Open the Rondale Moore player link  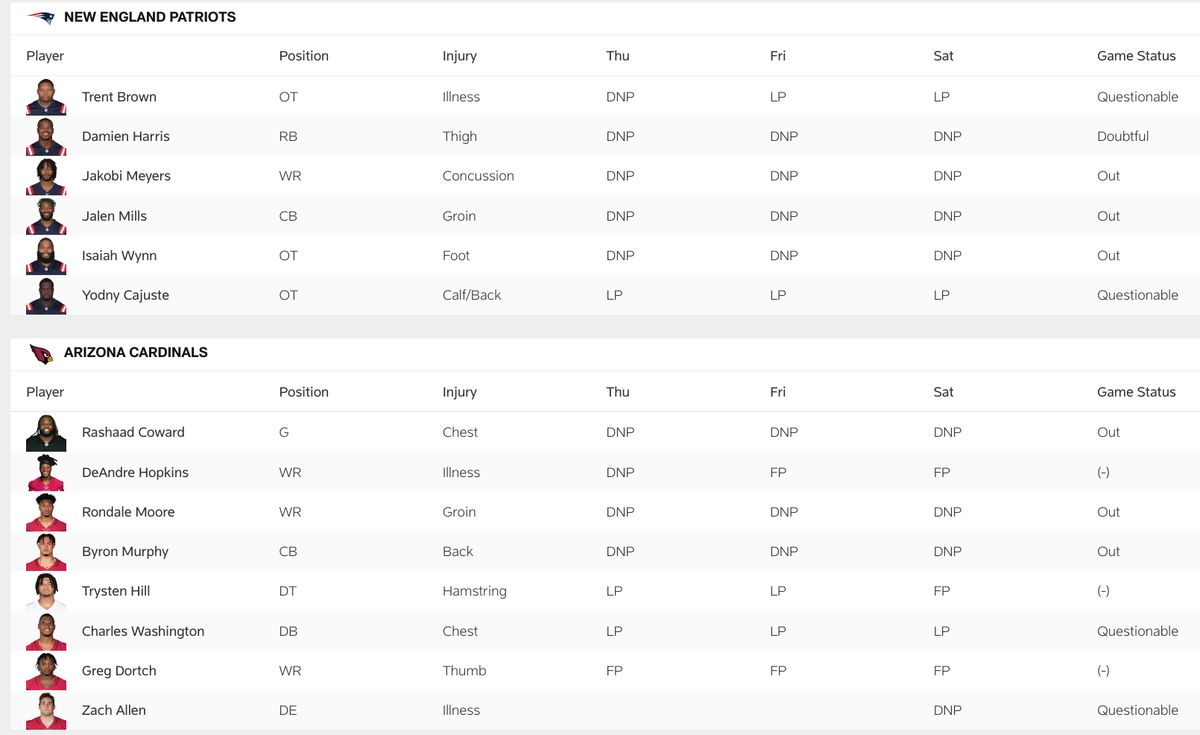128,512
